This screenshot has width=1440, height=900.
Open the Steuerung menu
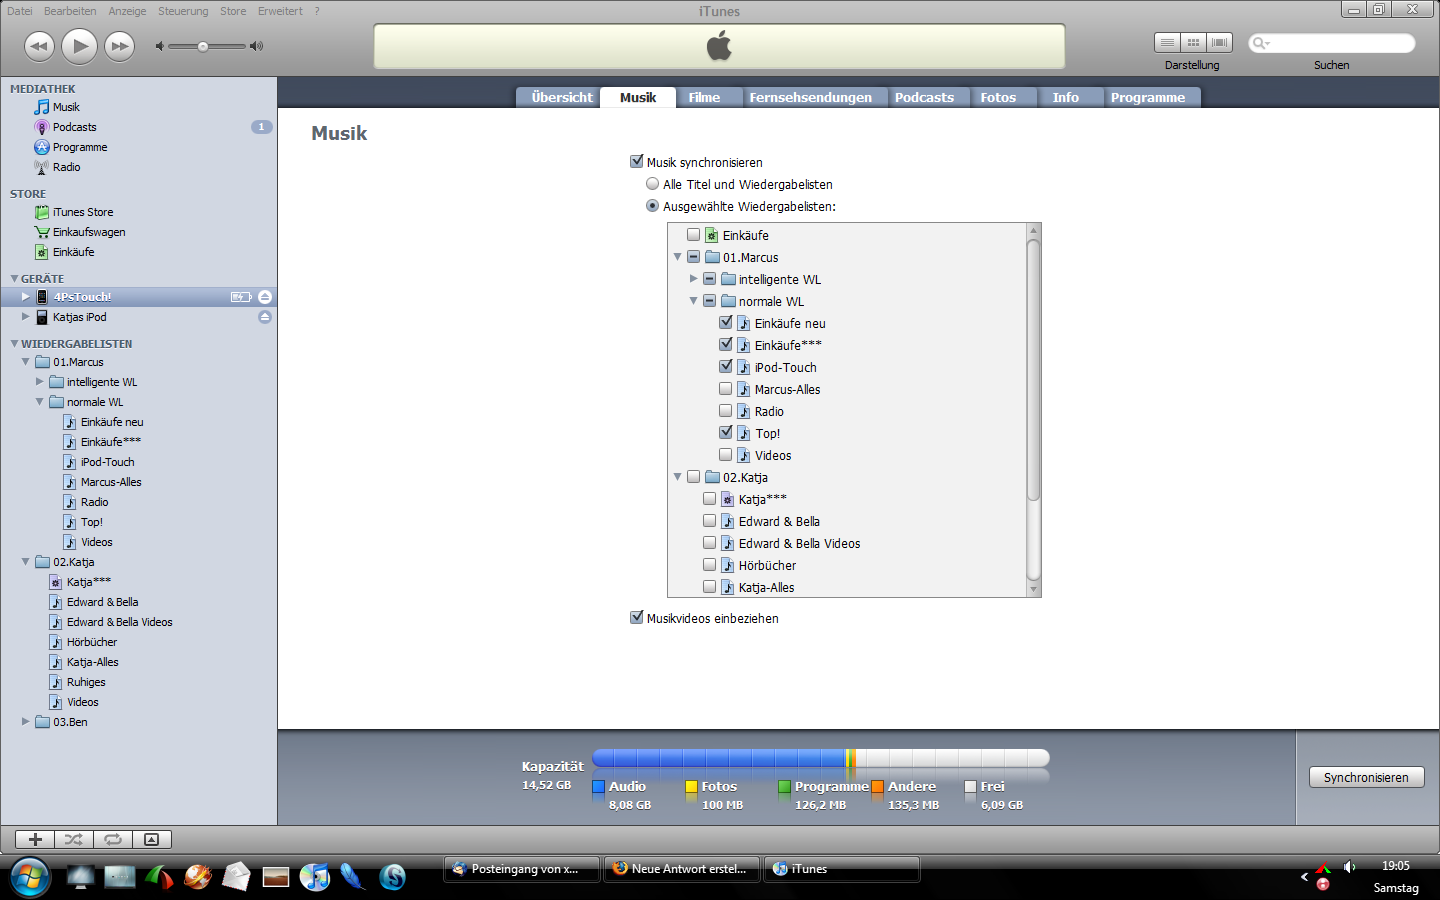[x=183, y=11]
